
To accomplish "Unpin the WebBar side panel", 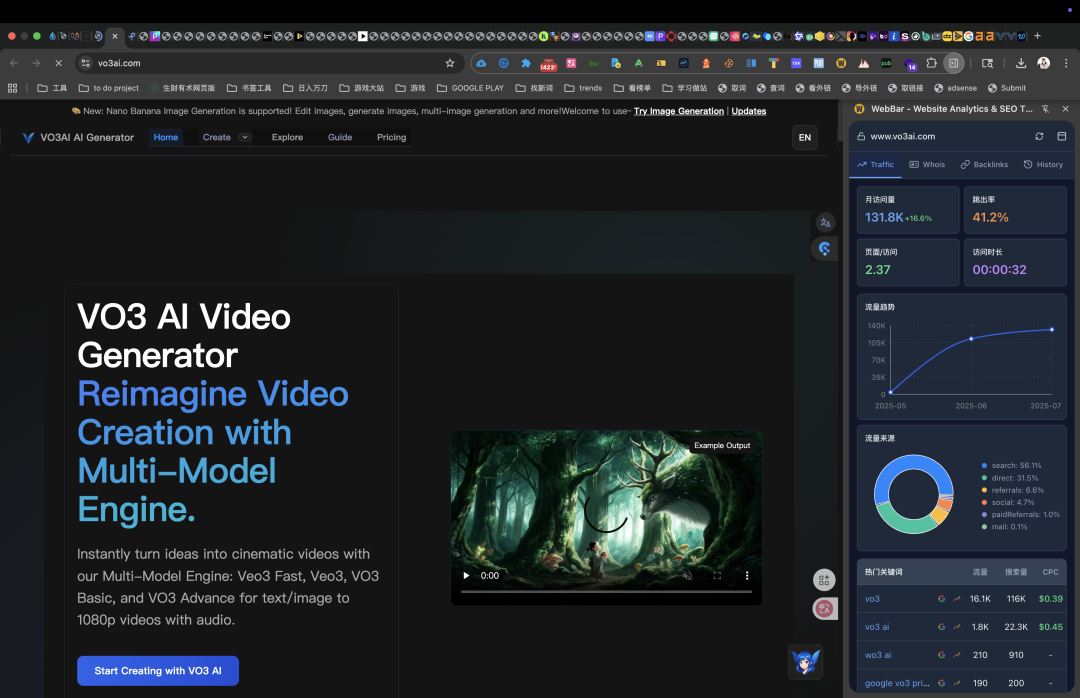I will coord(1046,109).
